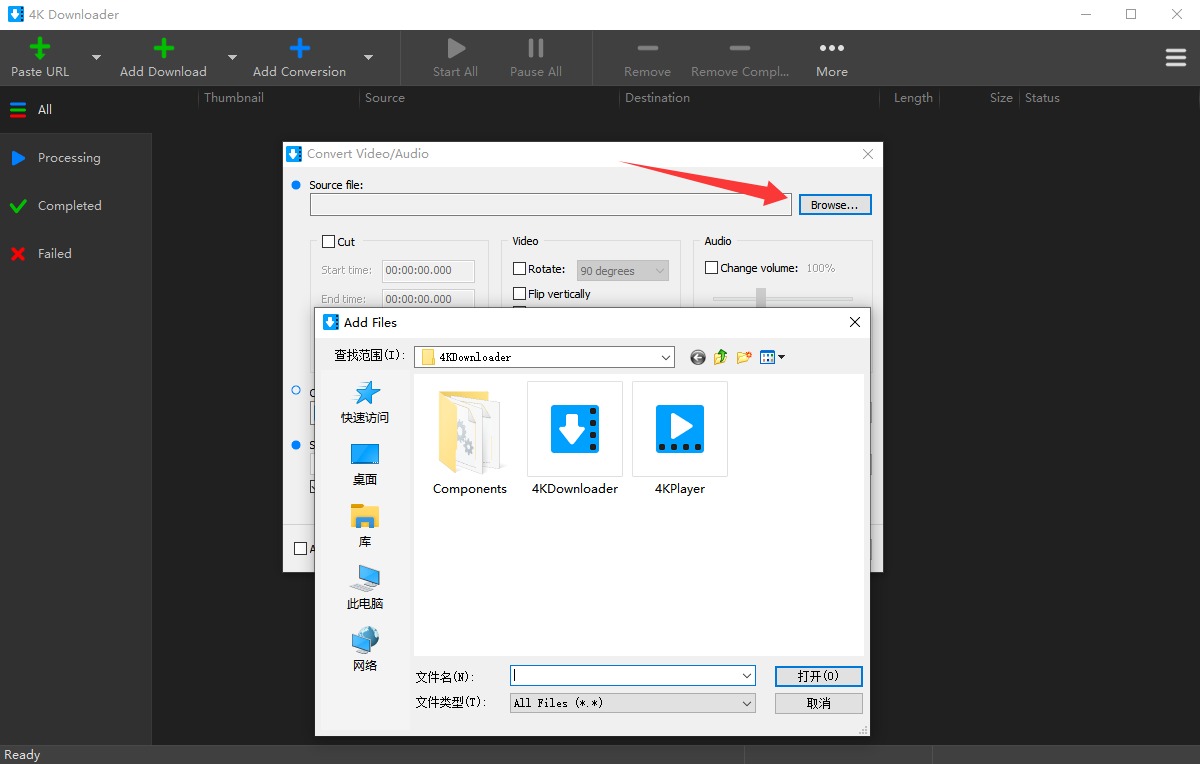Click the Paste URL toolbar icon
1200x764 pixels.
40,48
